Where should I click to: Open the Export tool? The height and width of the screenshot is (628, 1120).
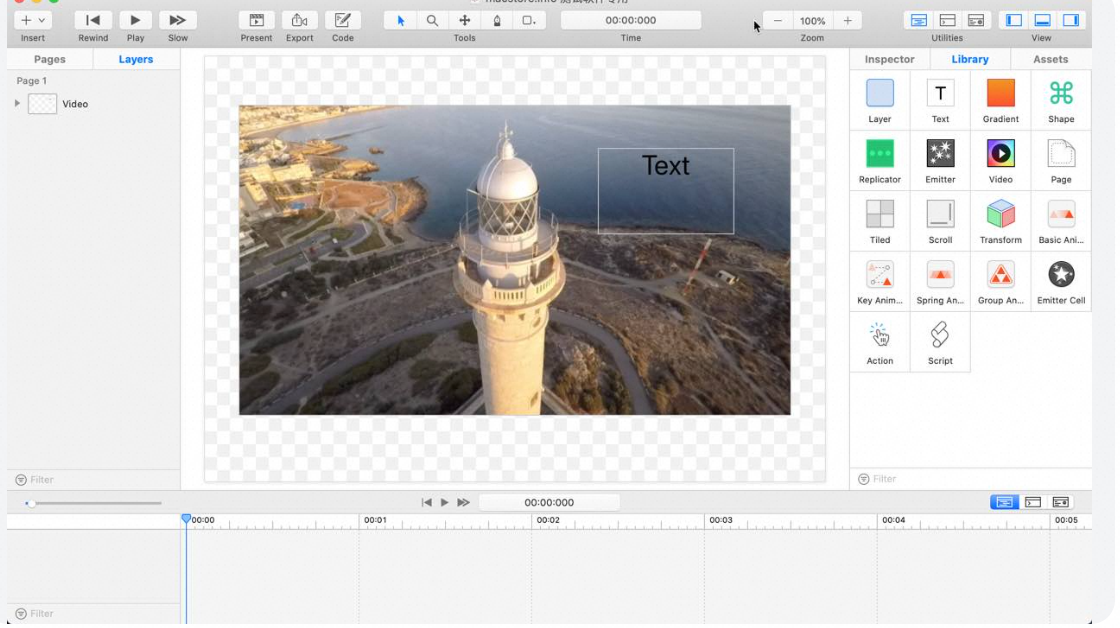[x=299, y=21]
